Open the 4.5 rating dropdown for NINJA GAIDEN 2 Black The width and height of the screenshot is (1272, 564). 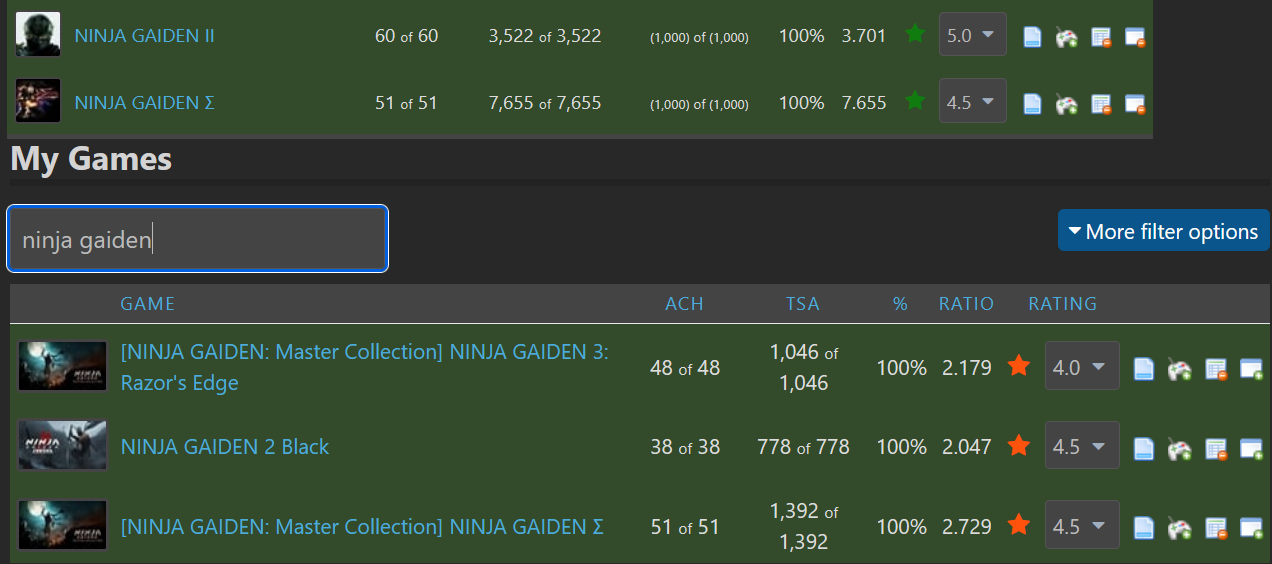coord(1081,447)
